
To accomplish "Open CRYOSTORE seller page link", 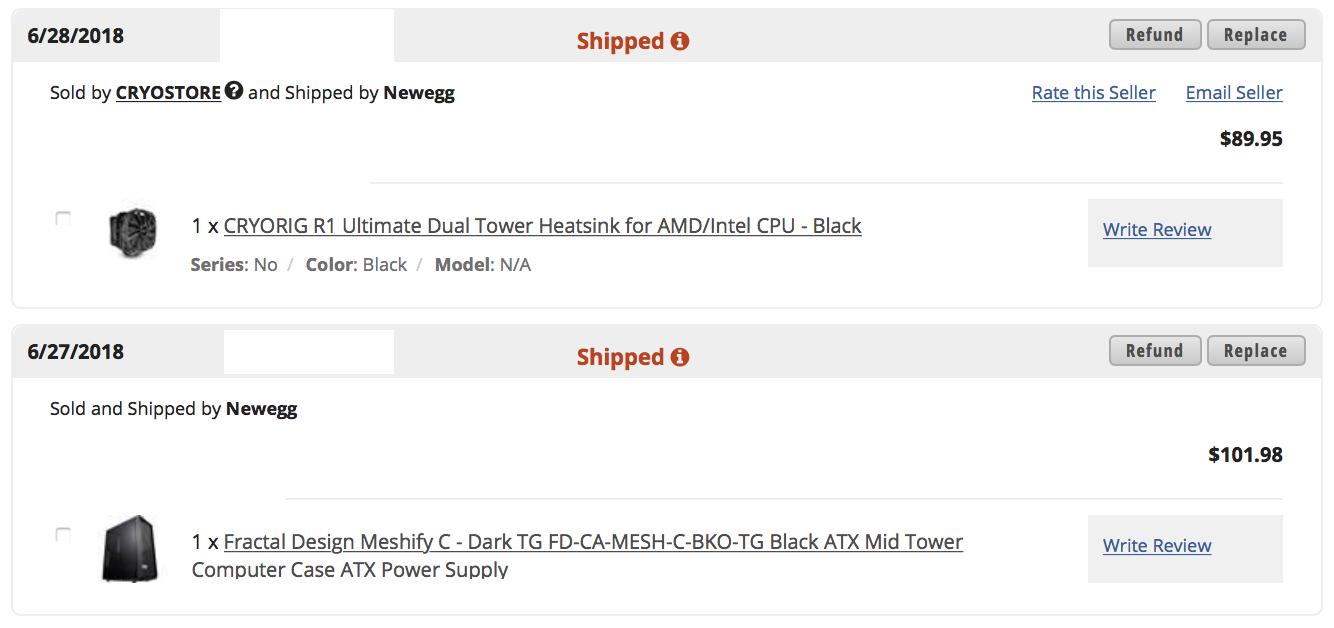I will [168, 93].
